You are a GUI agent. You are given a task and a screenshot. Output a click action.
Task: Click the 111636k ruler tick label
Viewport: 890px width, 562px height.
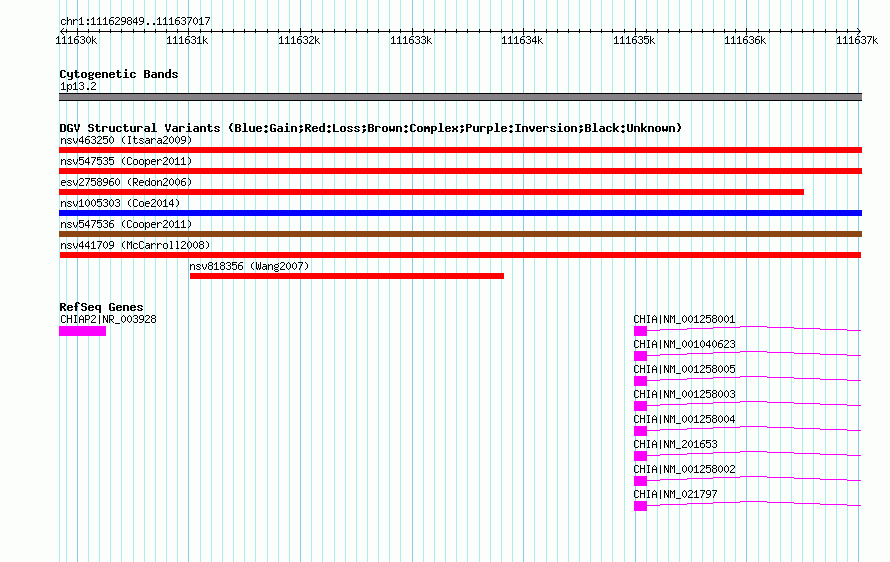tap(745, 40)
